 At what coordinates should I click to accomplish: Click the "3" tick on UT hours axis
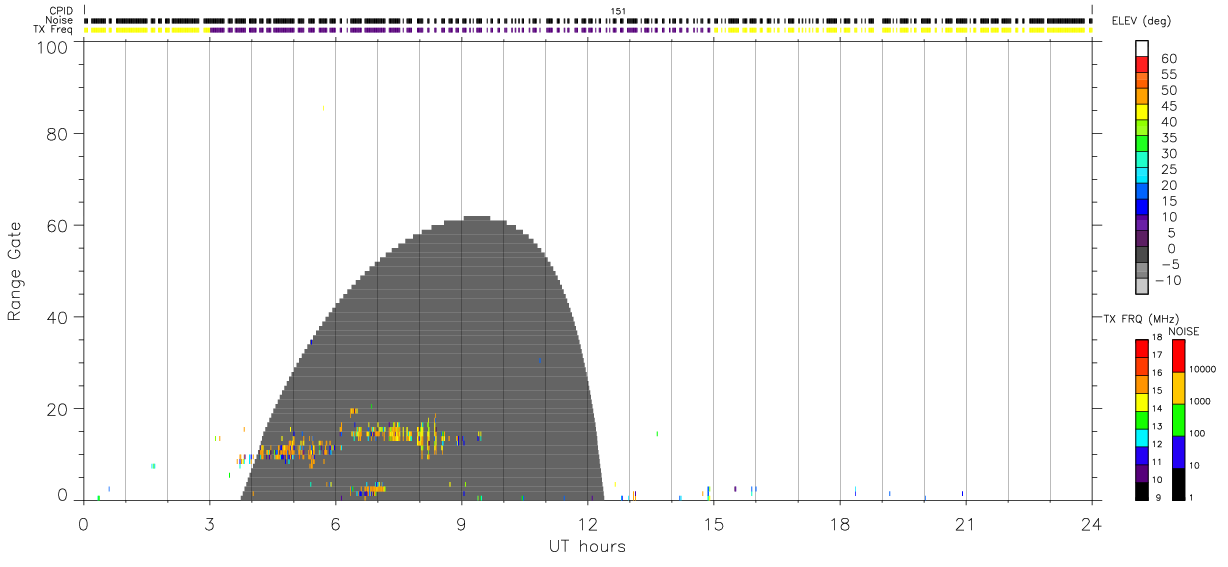tap(209, 523)
